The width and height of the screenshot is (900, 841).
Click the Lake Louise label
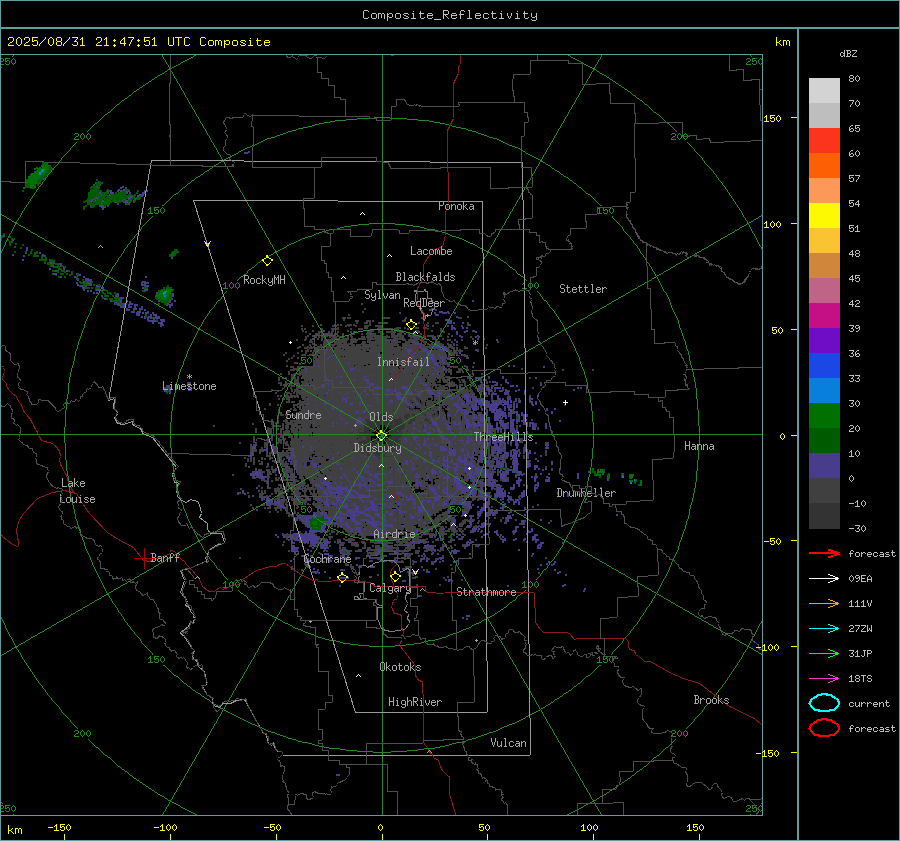coord(77,491)
